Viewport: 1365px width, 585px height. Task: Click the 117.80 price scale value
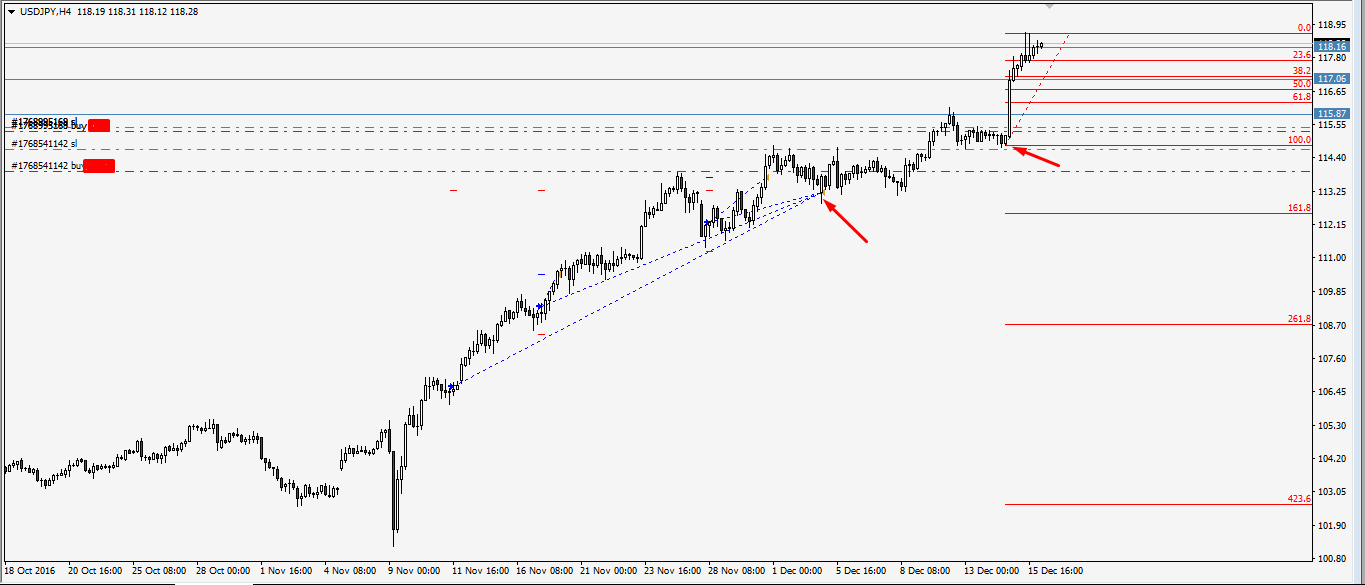coord(1333,58)
